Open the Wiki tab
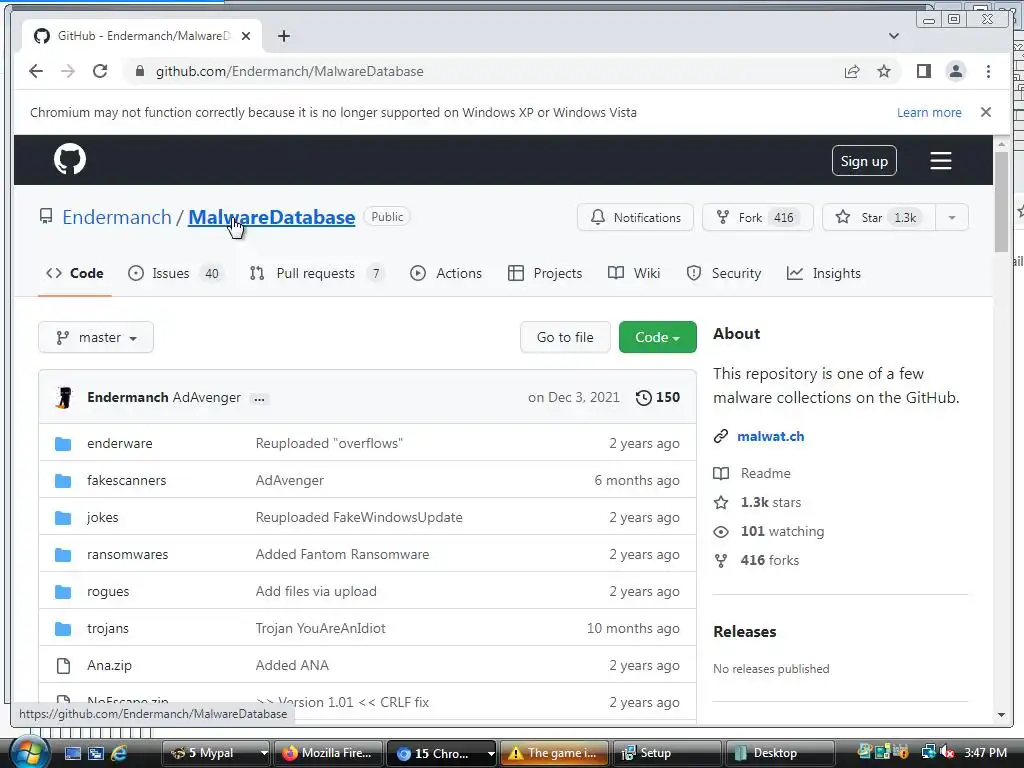This screenshot has width=1024, height=768. click(x=633, y=274)
